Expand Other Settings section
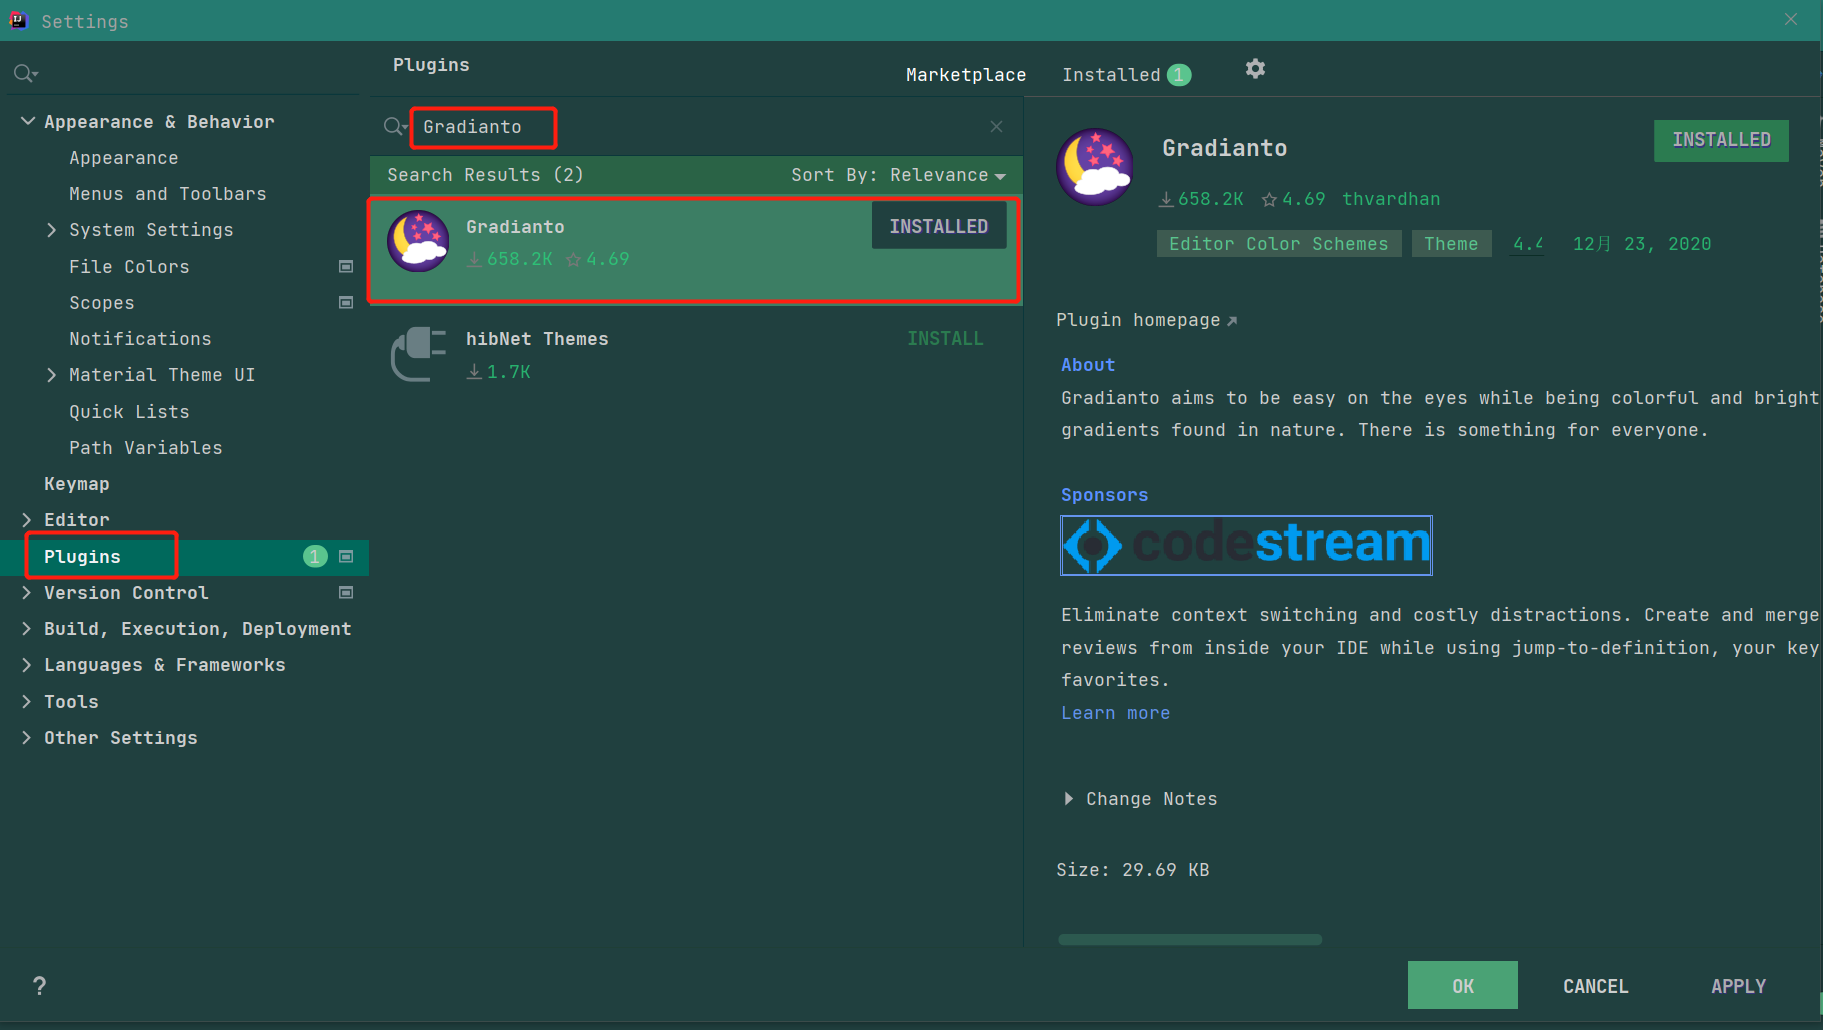This screenshot has width=1823, height=1030. pyautogui.click(x=27, y=738)
